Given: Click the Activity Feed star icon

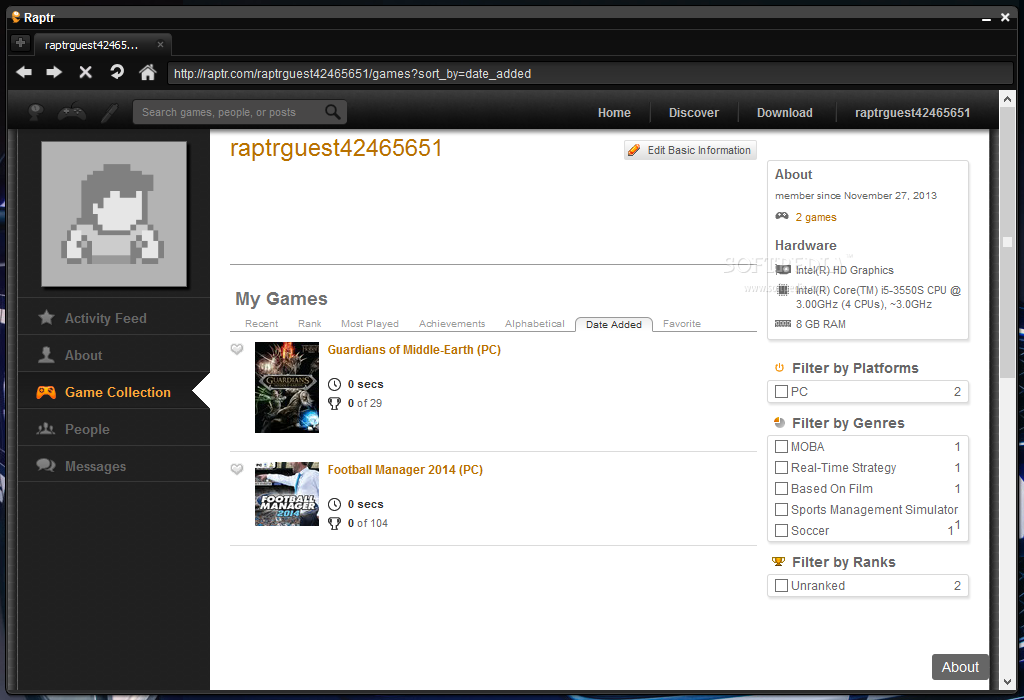Looking at the screenshot, I should (46, 317).
